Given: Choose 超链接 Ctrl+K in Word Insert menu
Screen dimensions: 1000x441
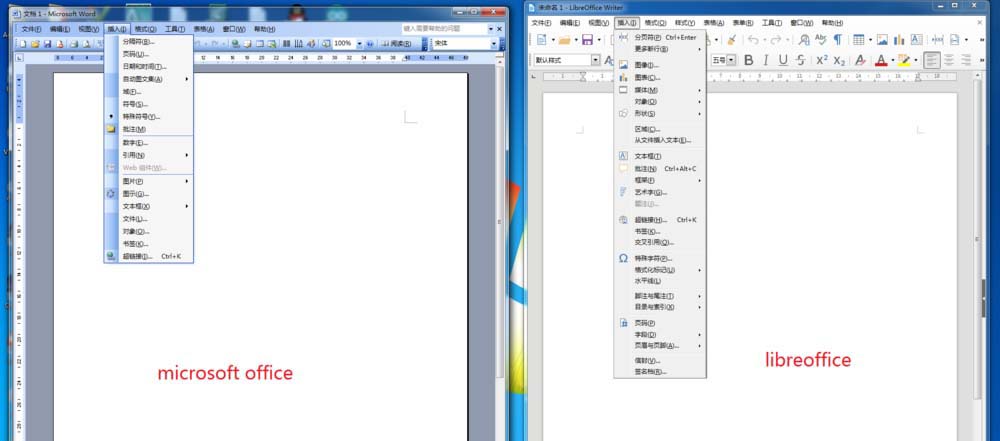Looking at the screenshot, I should click(149, 257).
